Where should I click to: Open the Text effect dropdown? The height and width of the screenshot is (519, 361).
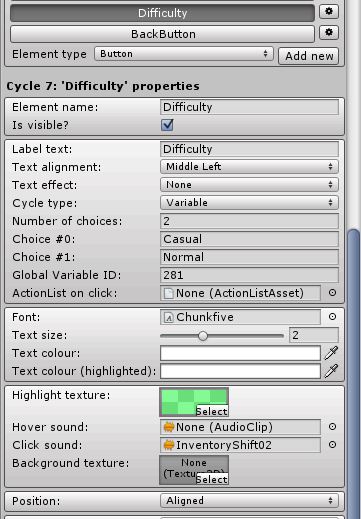point(249,185)
